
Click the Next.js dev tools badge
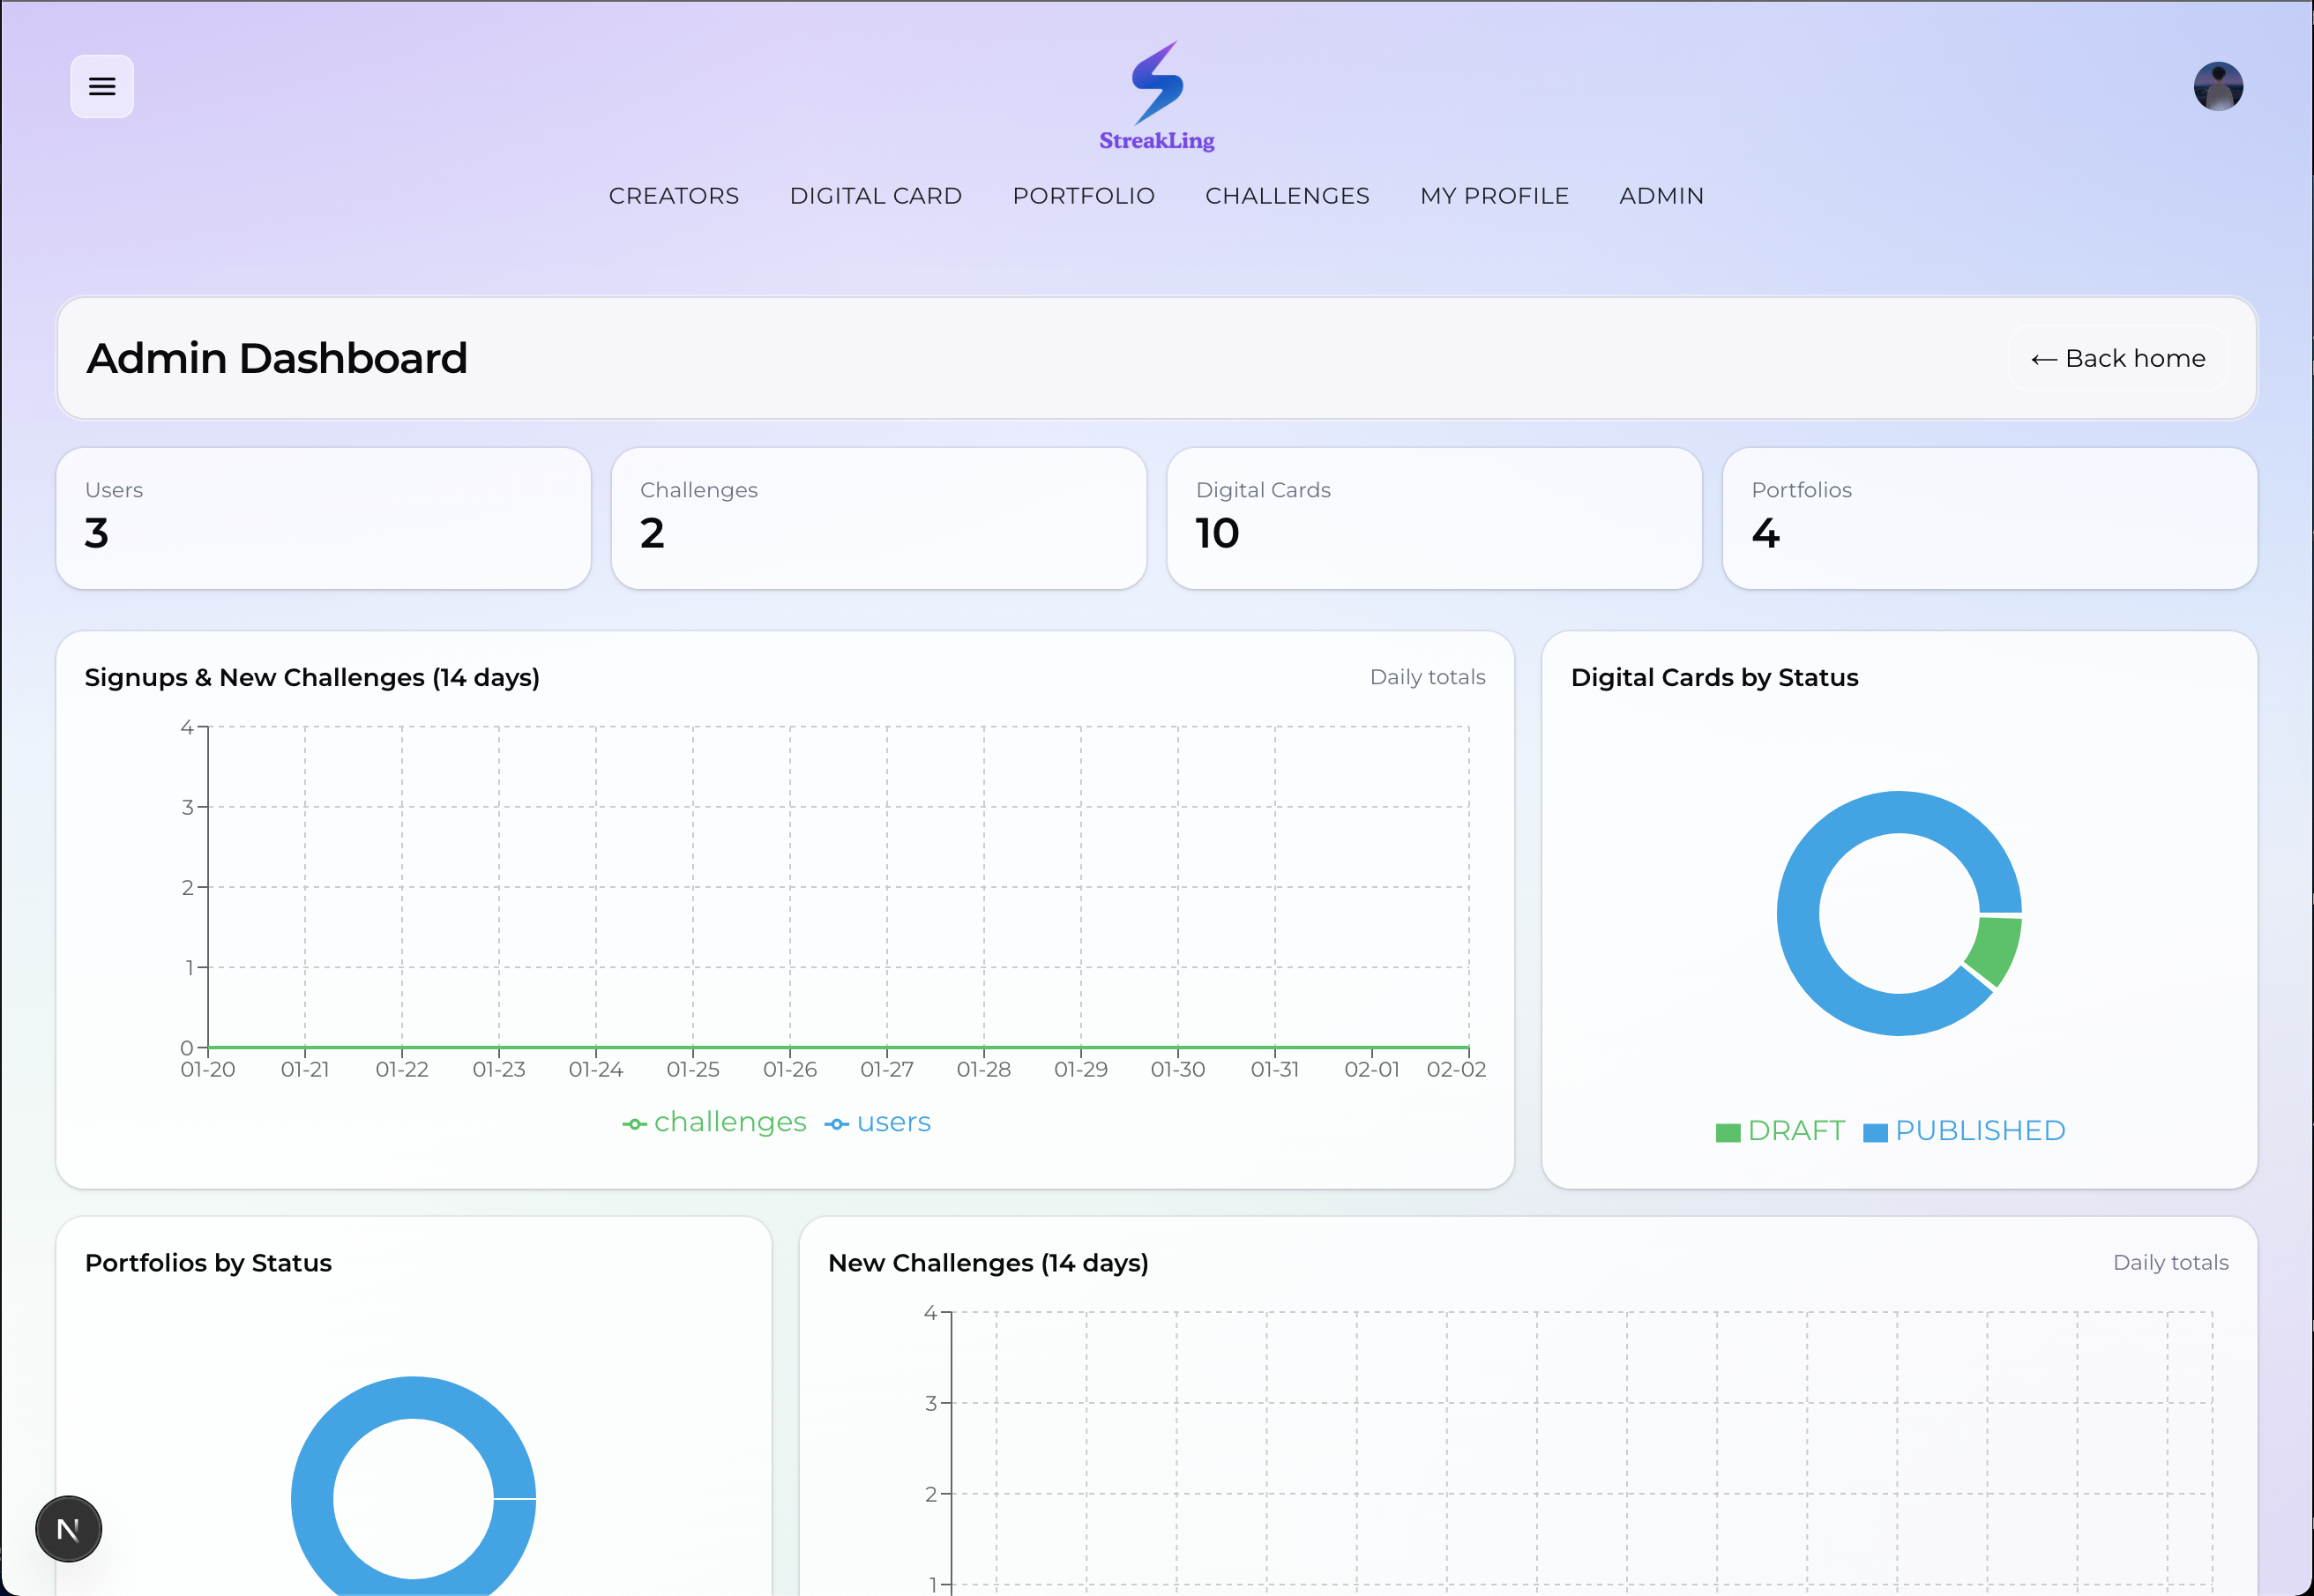pyautogui.click(x=68, y=1528)
